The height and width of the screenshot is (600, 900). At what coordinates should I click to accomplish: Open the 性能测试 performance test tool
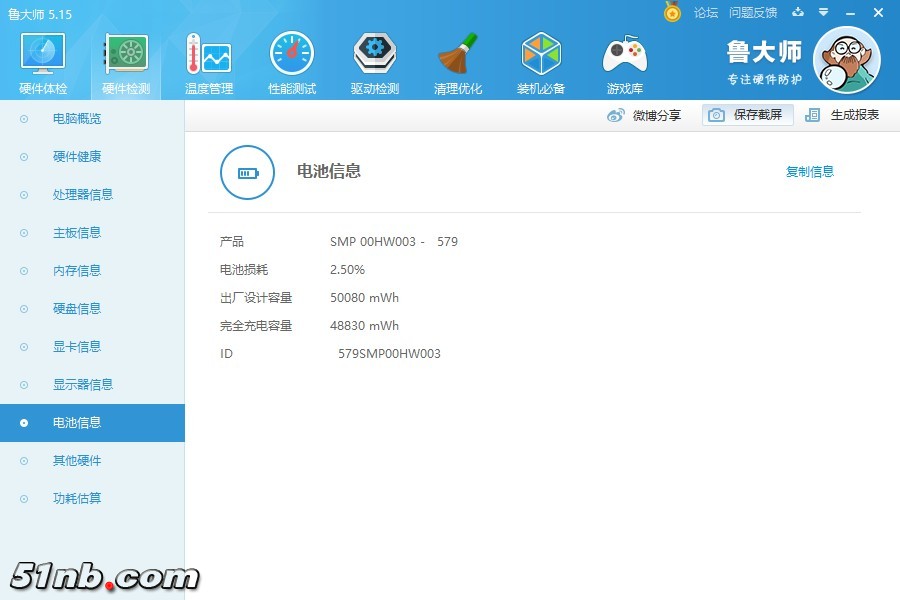[x=291, y=60]
